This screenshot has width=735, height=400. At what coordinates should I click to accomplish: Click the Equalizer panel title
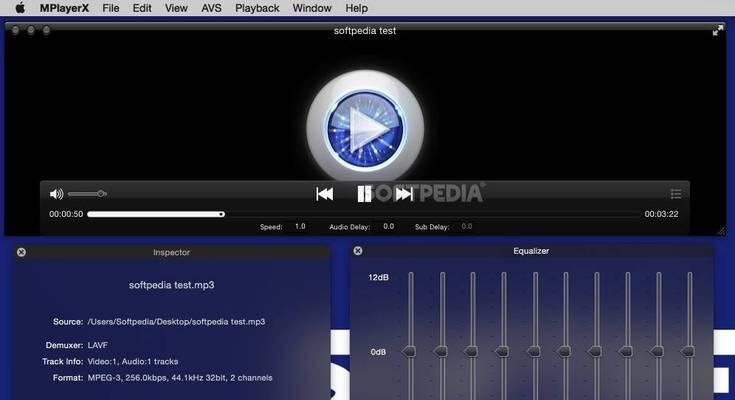[531, 251]
